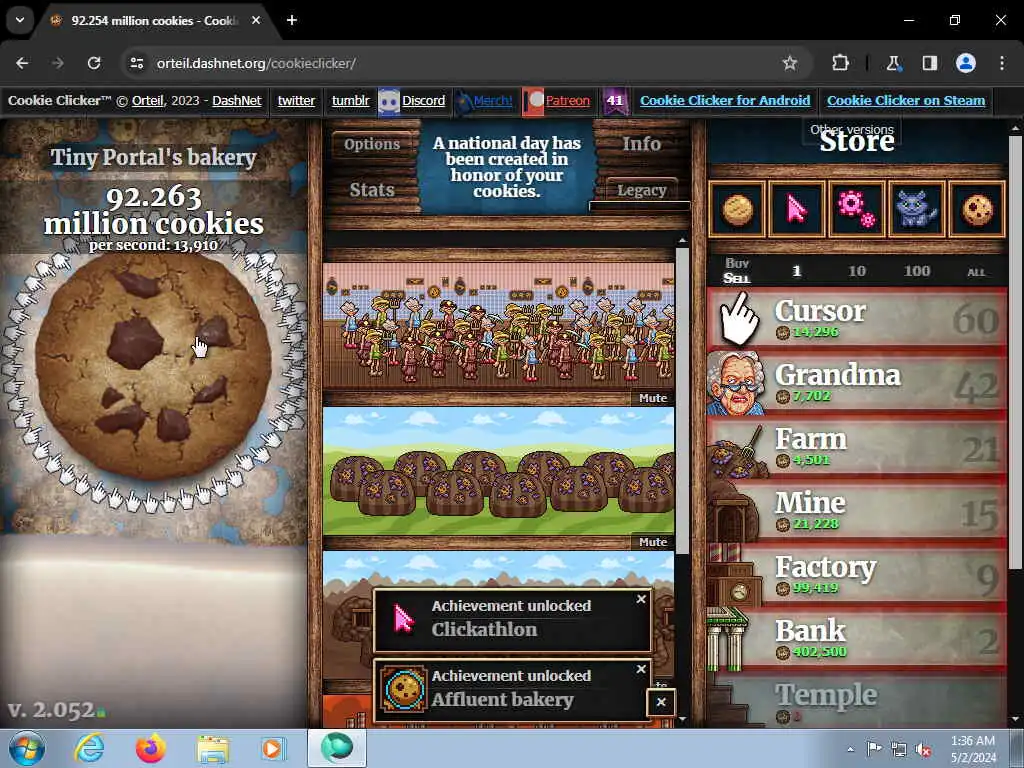Read the news ticker about a national day
This screenshot has width=1024, height=768.
point(506,167)
